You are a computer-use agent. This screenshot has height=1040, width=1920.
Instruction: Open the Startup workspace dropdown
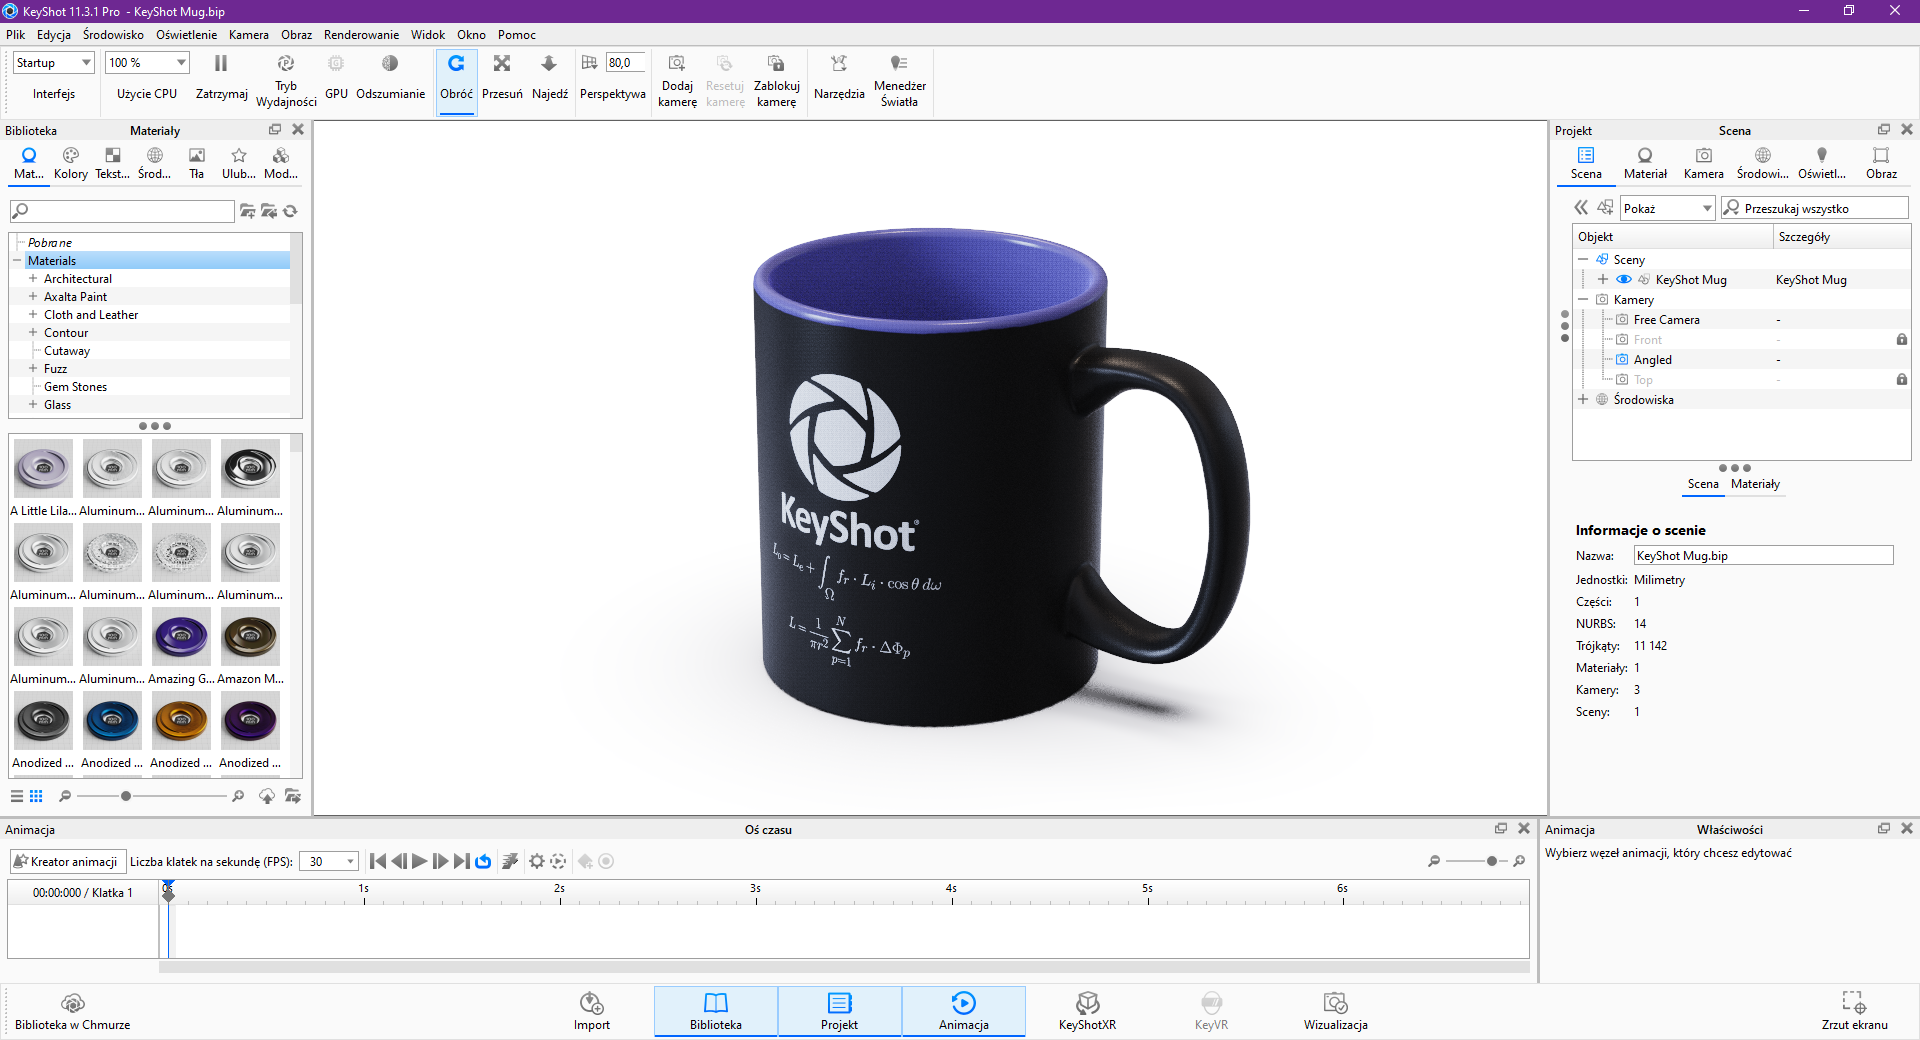coord(54,63)
